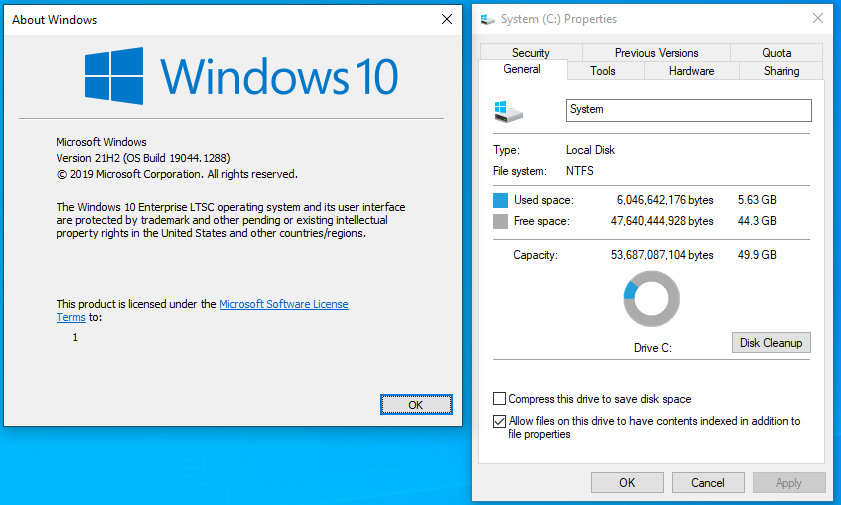Click the 'Version 21H2 (OS Build 19044.1288)' text

click(x=143, y=158)
